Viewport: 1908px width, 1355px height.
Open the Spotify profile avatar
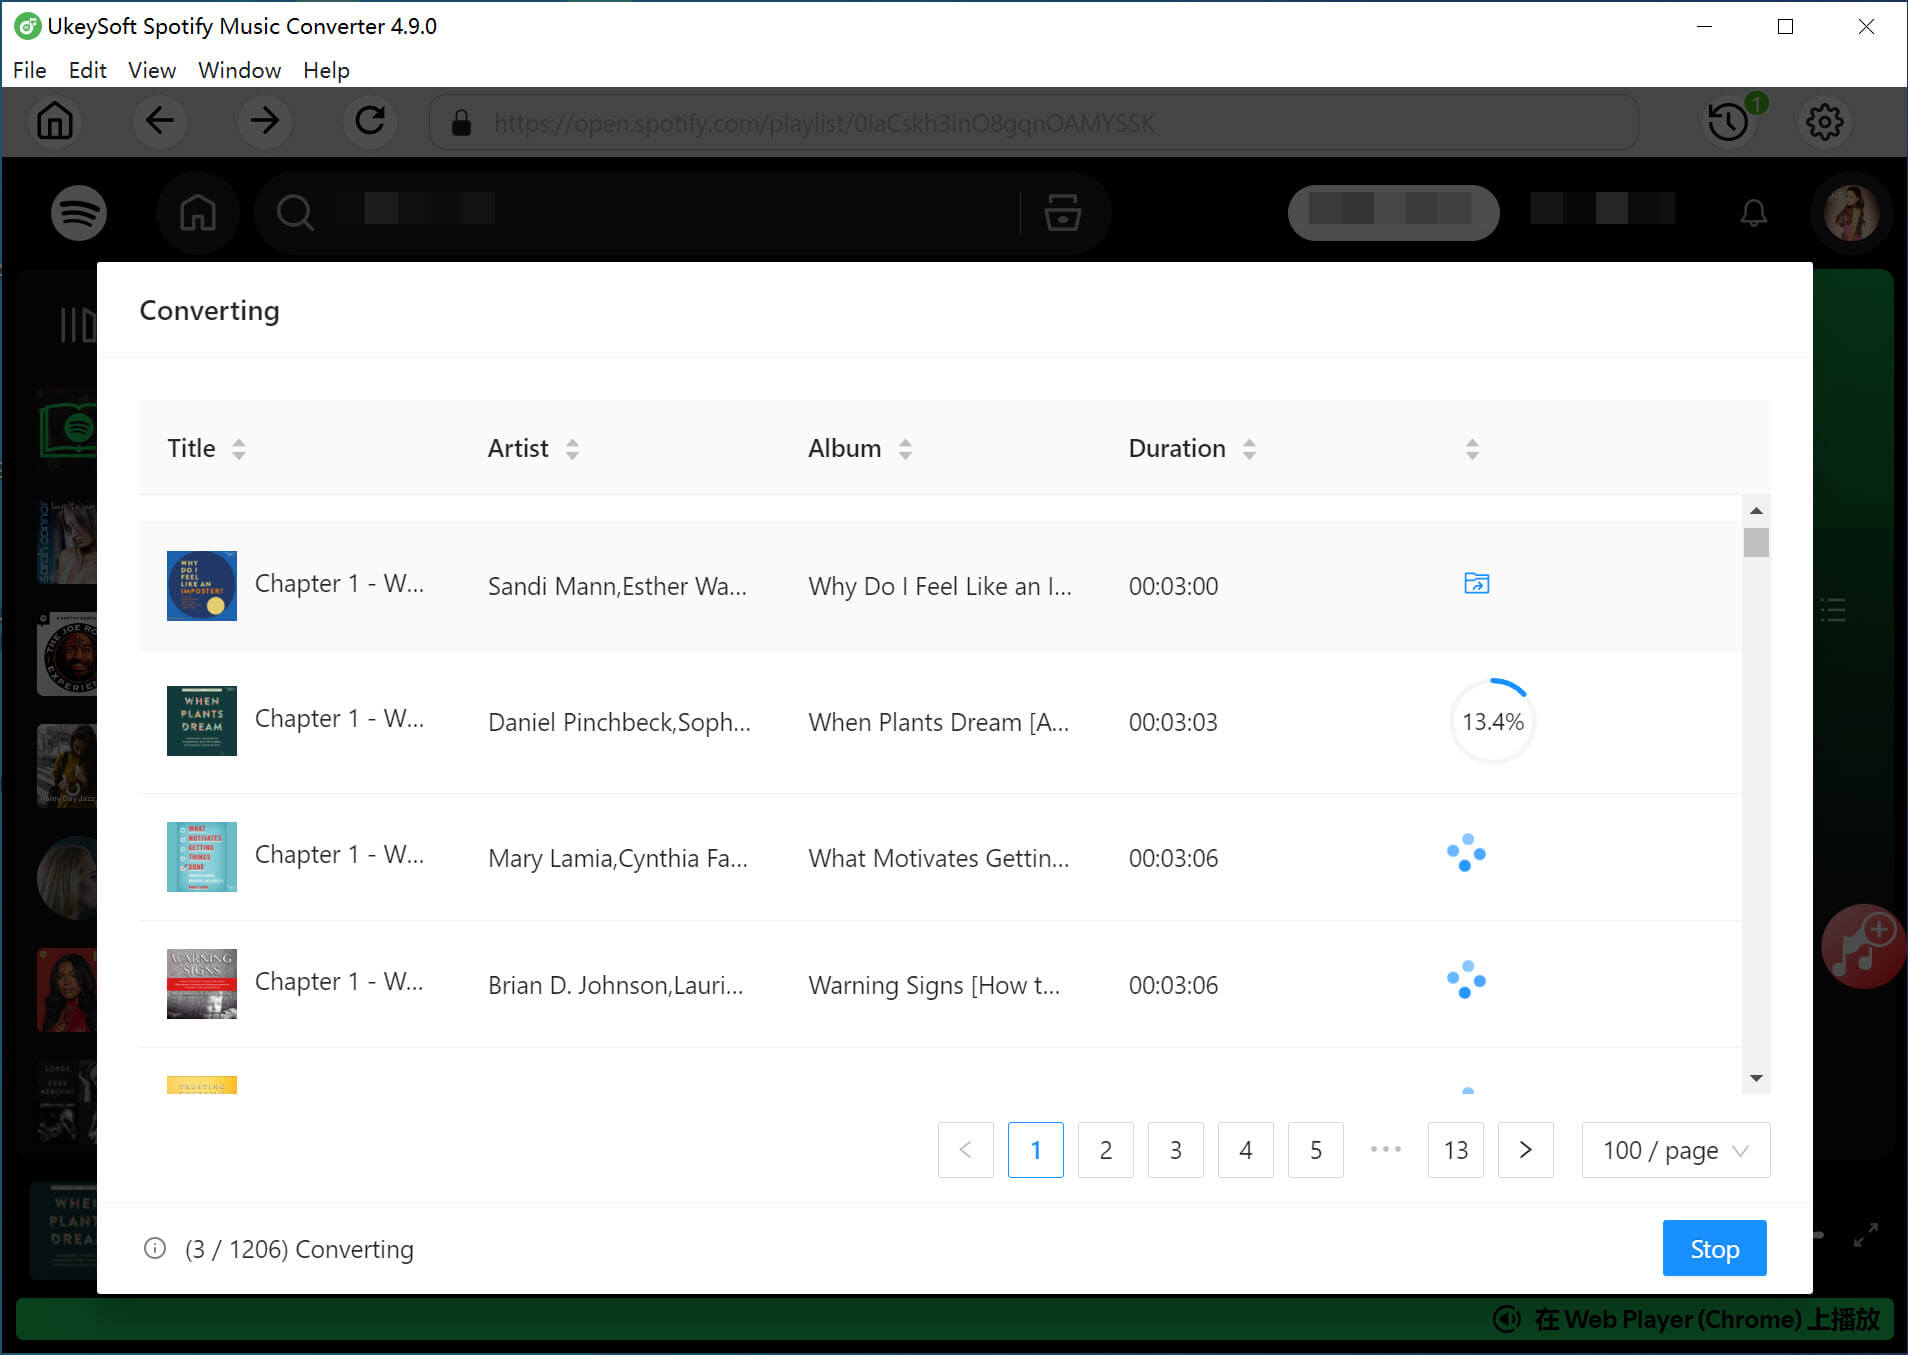click(1851, 213)
